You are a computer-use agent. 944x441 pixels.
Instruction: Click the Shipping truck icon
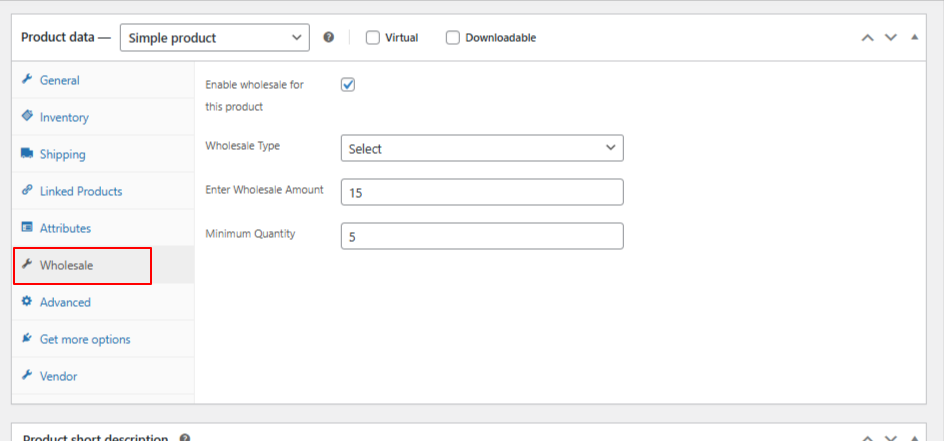27,154
